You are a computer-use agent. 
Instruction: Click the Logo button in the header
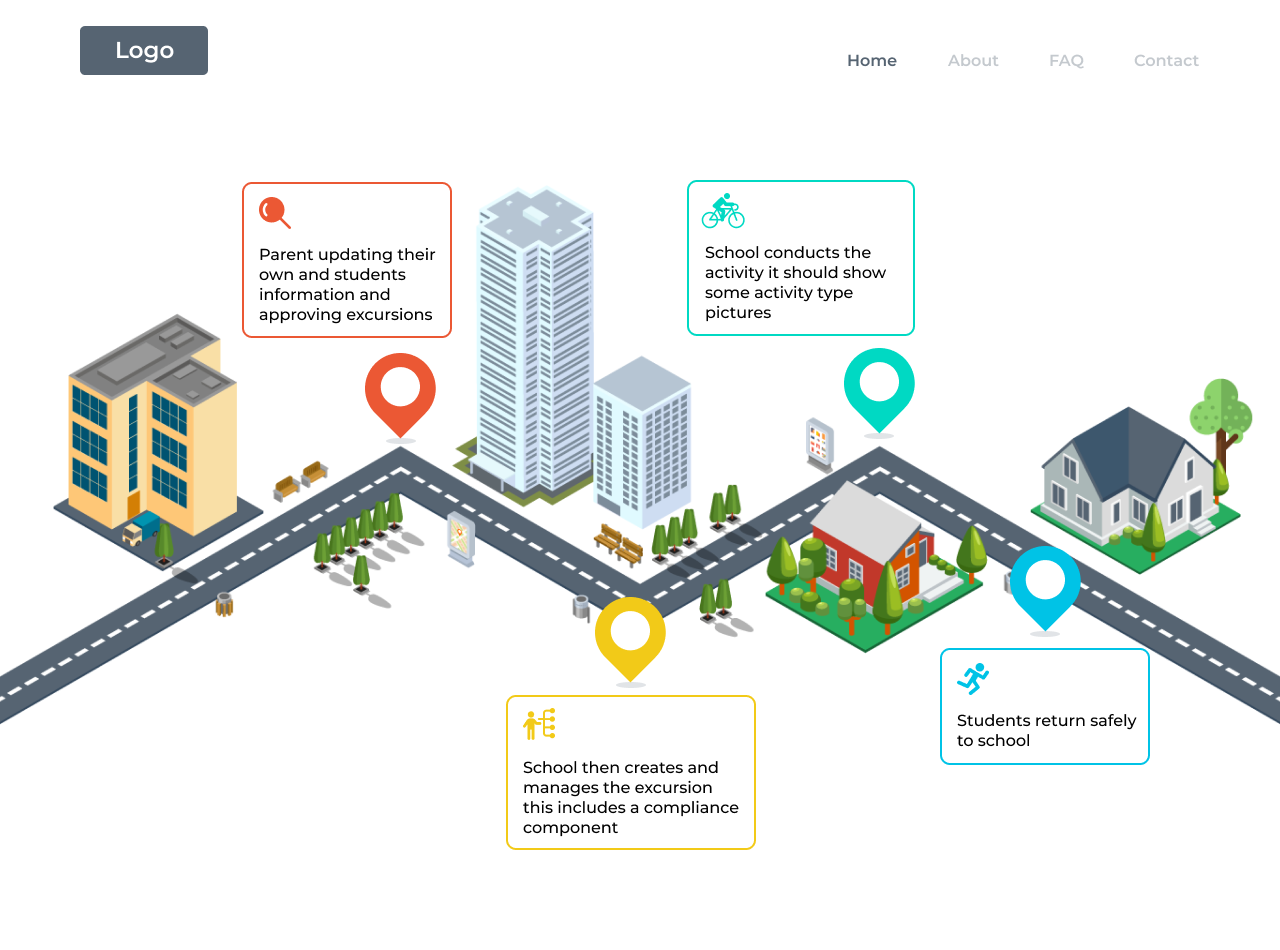(143, 50)
